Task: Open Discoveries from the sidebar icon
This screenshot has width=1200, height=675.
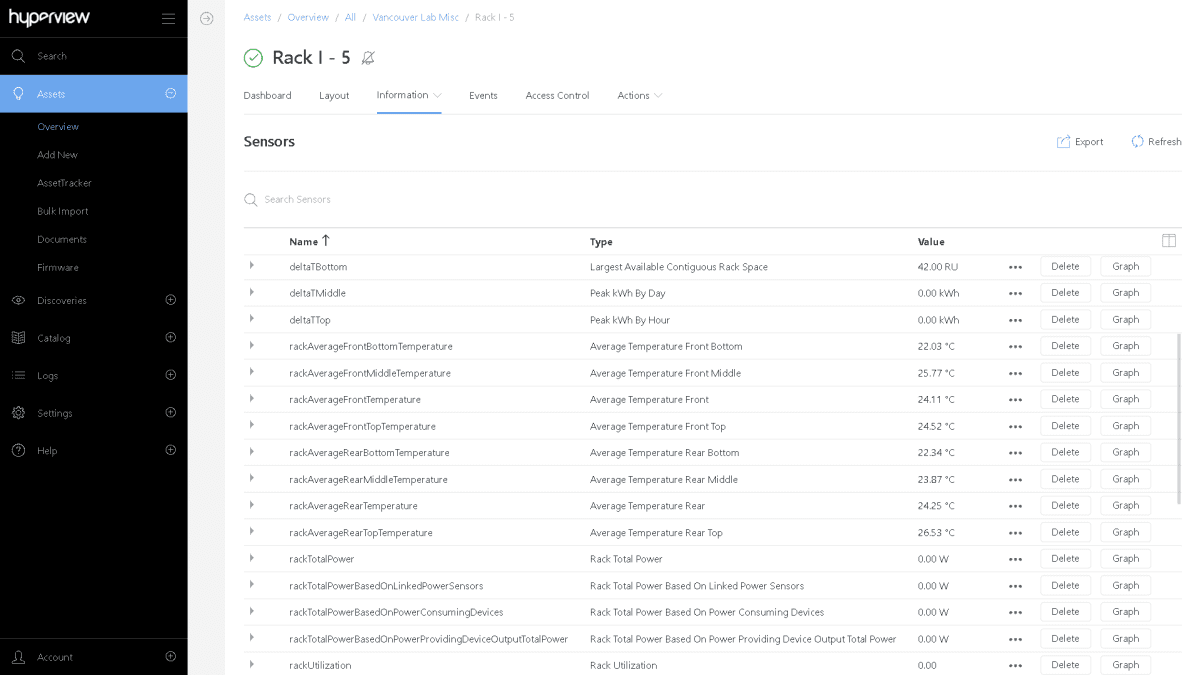Action: pyautogui.click(x=16, y=300)
